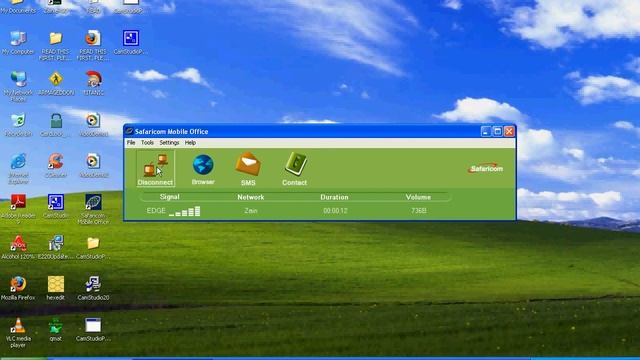Click the 00:00:12 duration value

pos(336,211)
